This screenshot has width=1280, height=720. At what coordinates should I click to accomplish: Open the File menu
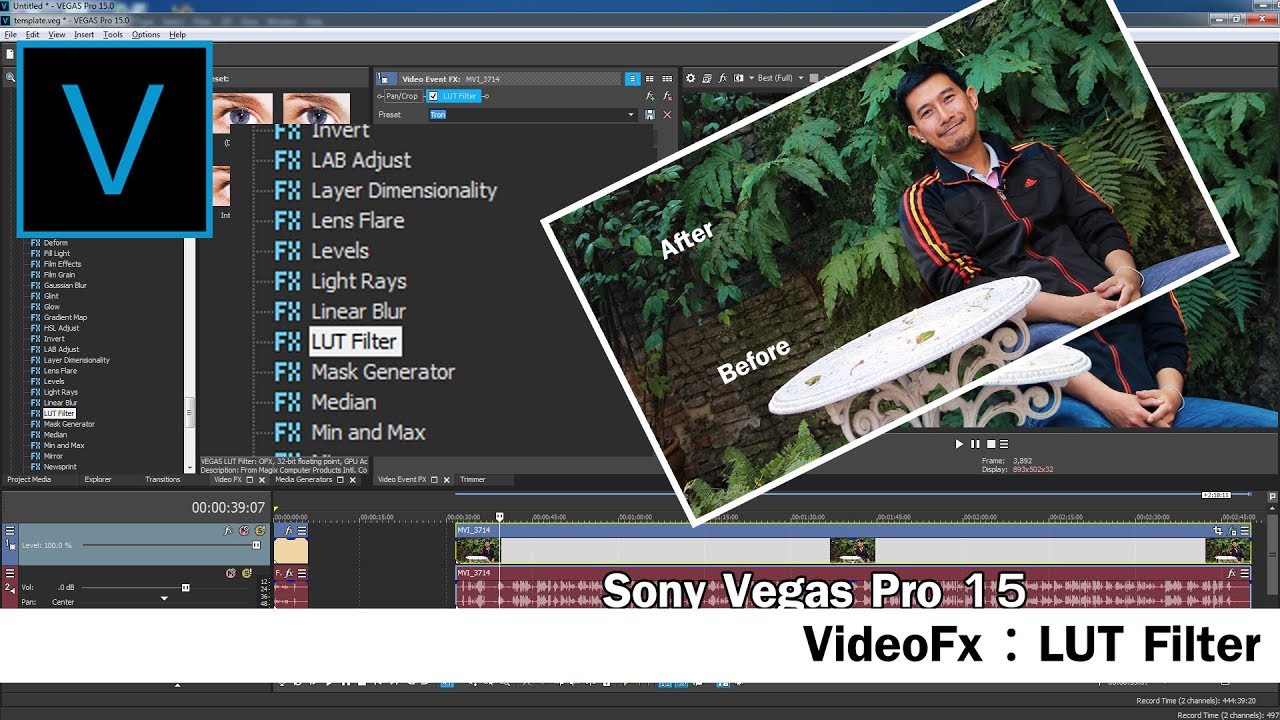(10, 34)
